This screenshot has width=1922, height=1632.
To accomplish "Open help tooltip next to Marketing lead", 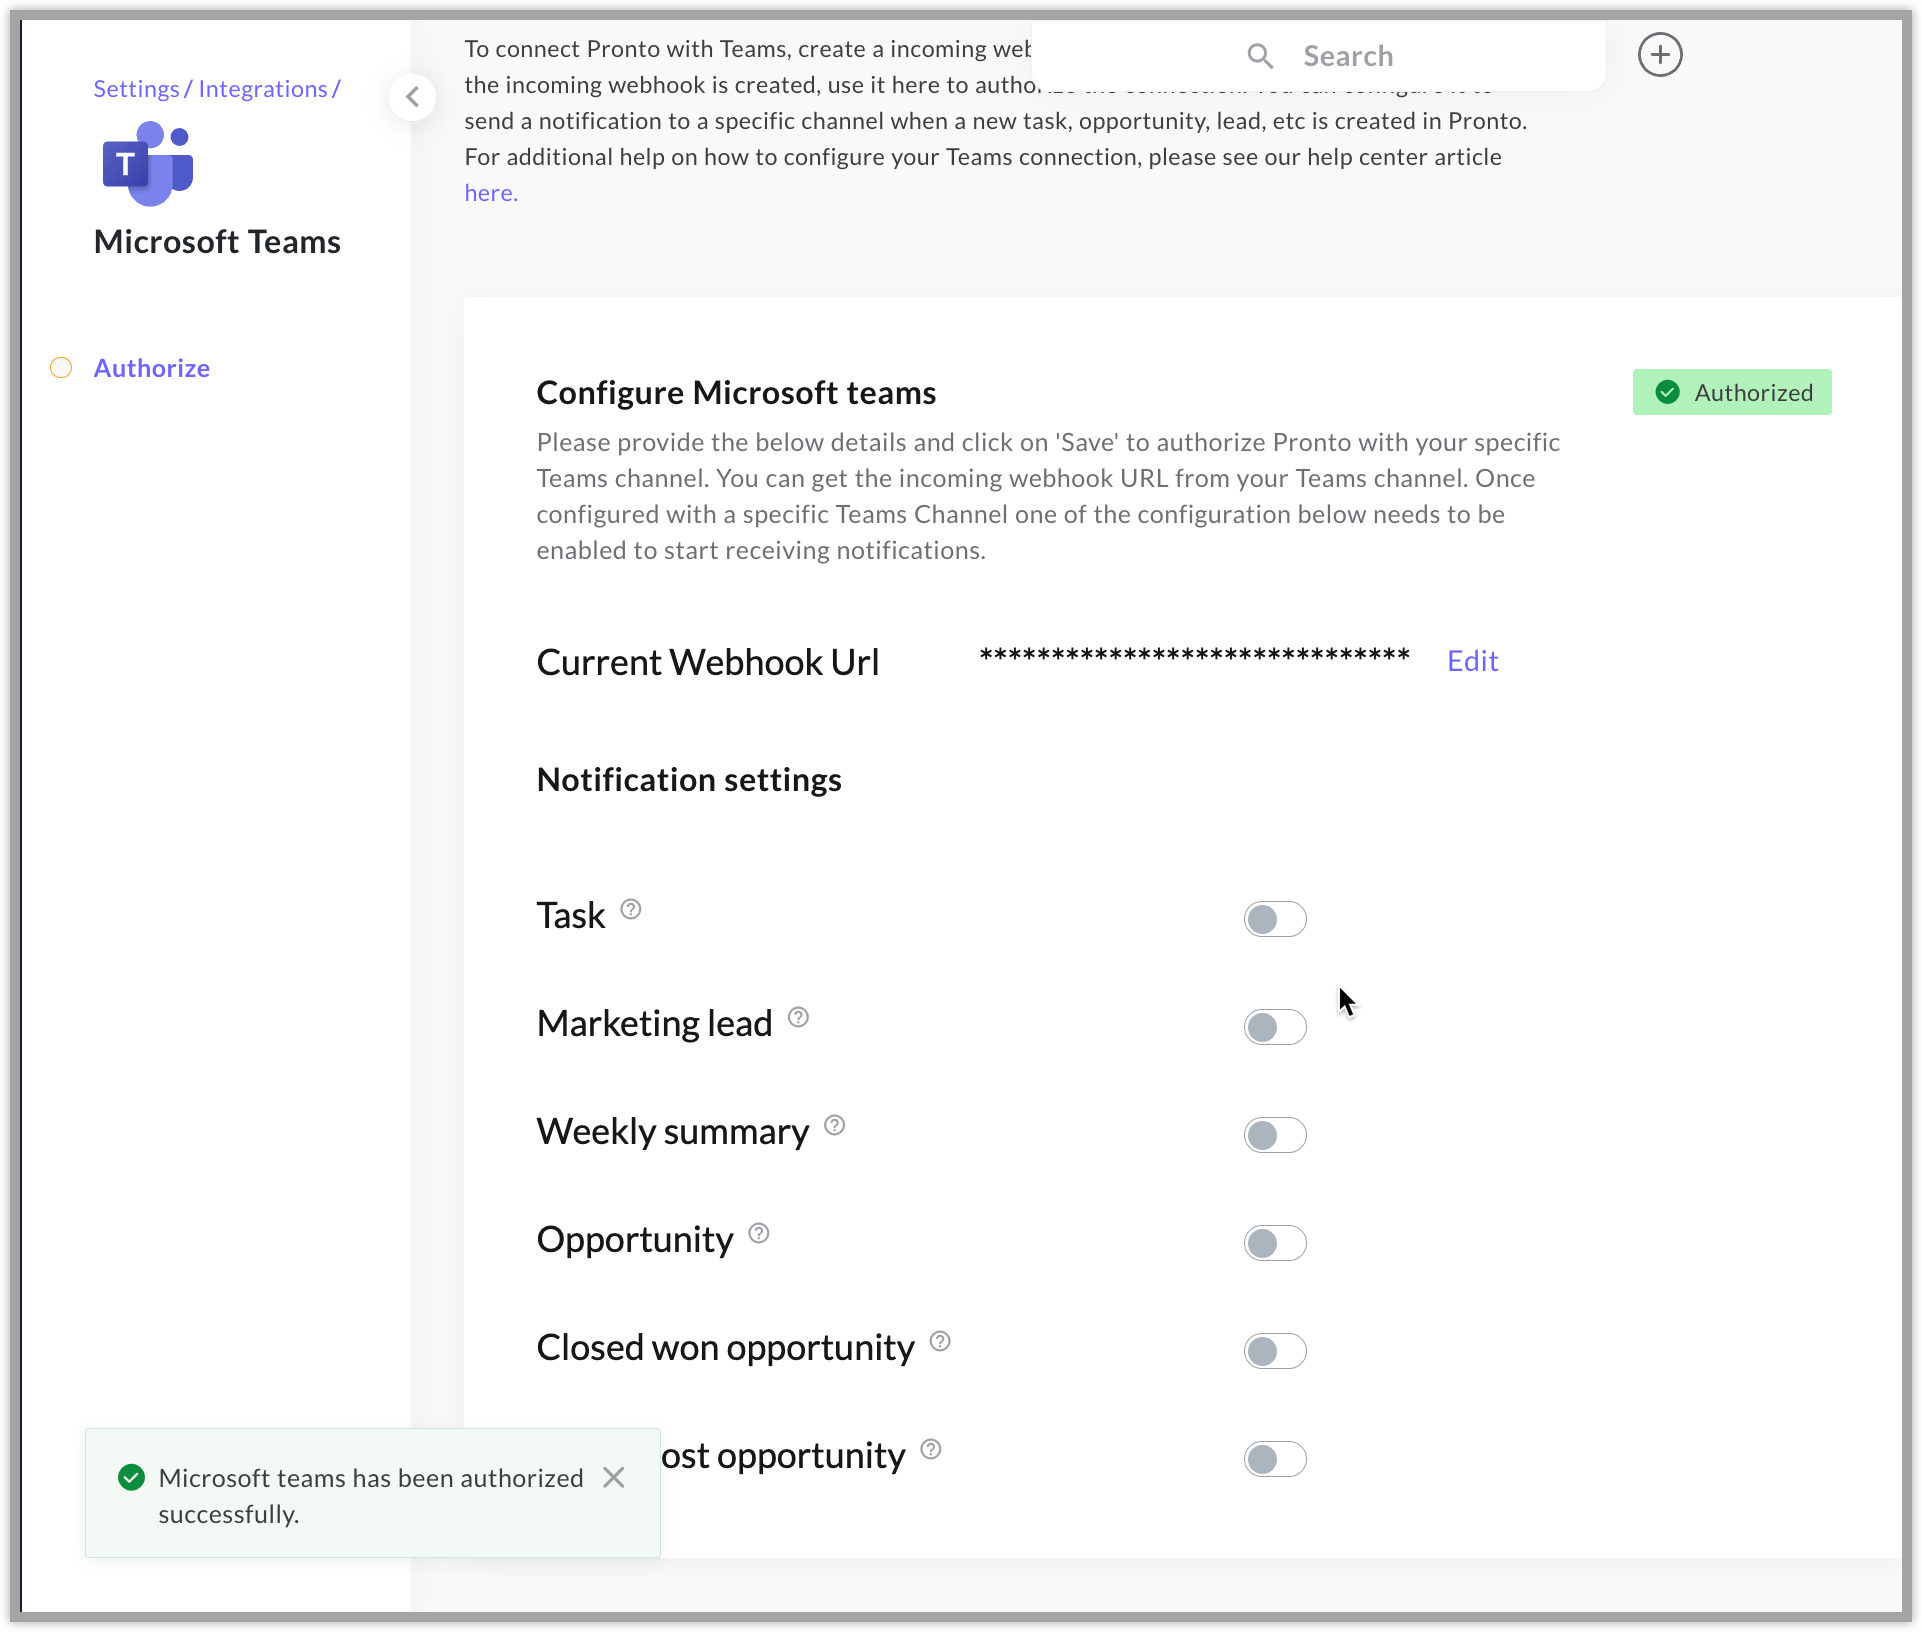I will pos(798,1017).
